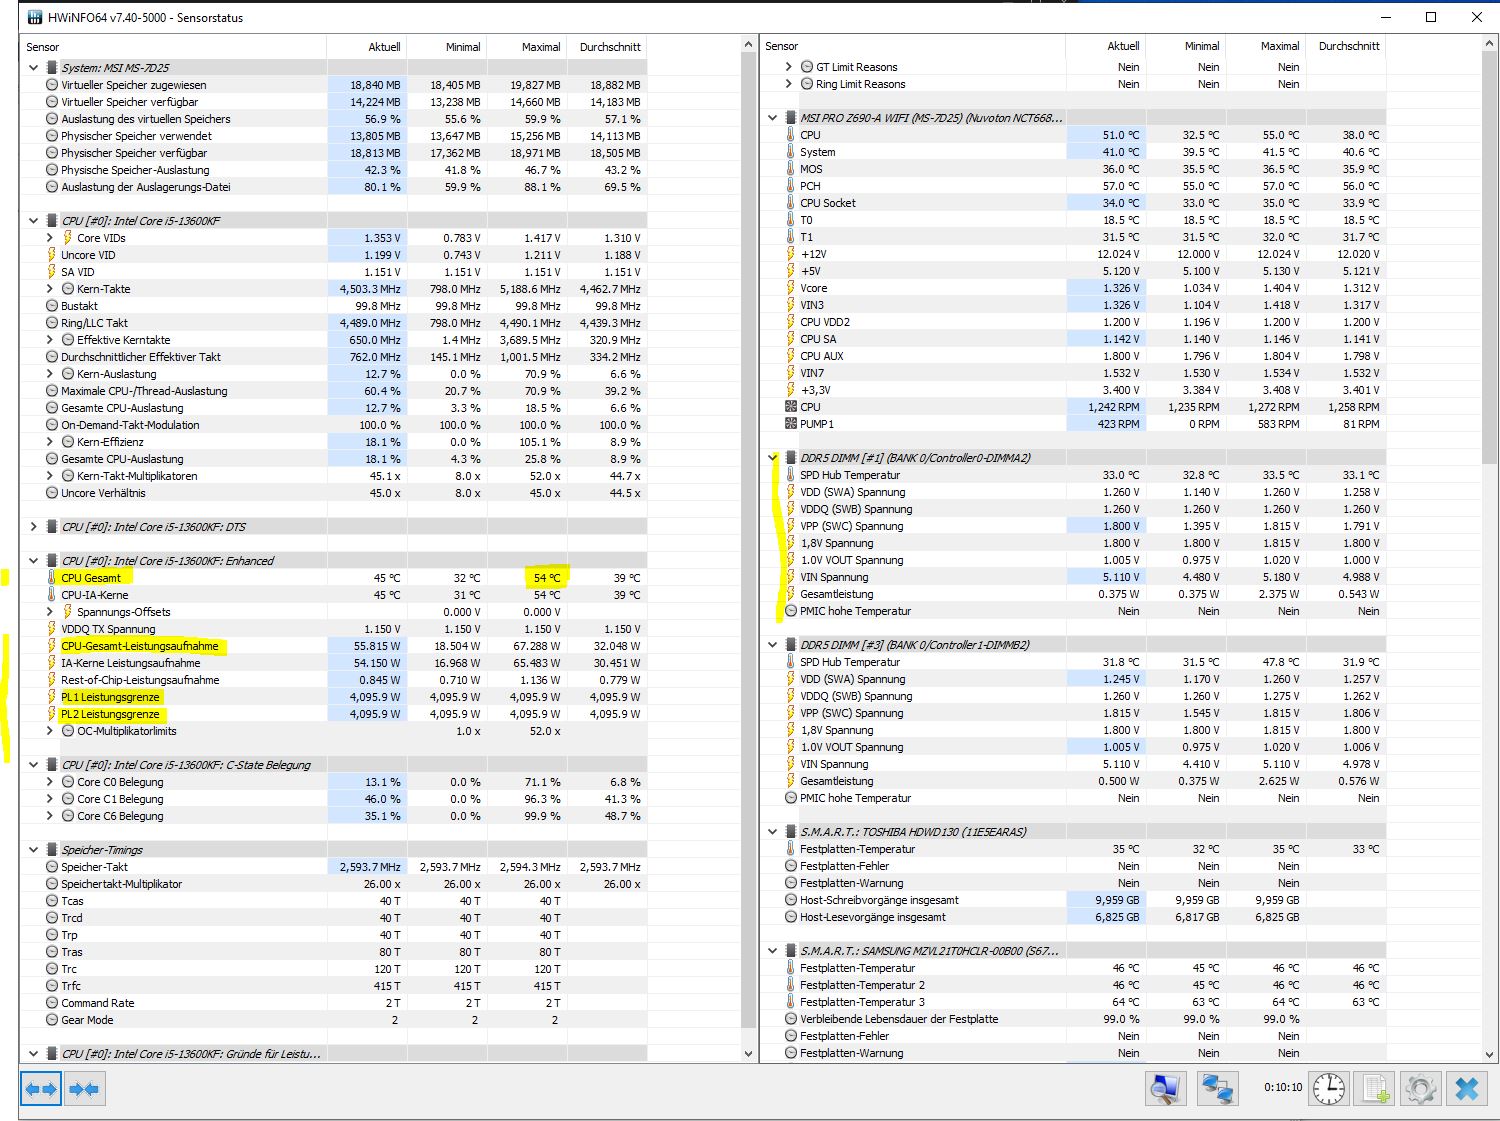This screenshot has height=1121, width=1500.
Task: Open the remote network computers icon
Action: pos(1217,1088)
